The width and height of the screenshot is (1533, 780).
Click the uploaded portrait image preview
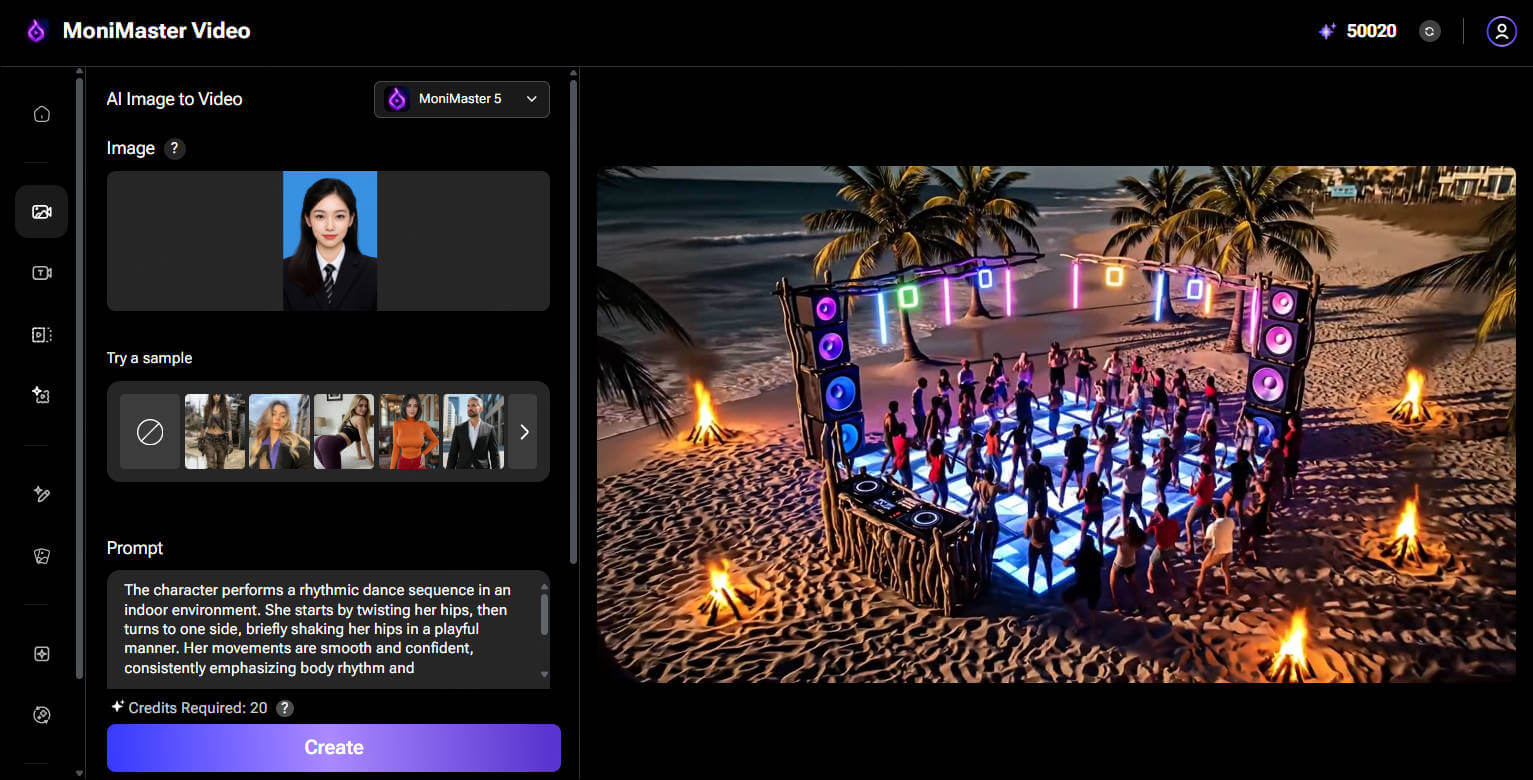329,241
